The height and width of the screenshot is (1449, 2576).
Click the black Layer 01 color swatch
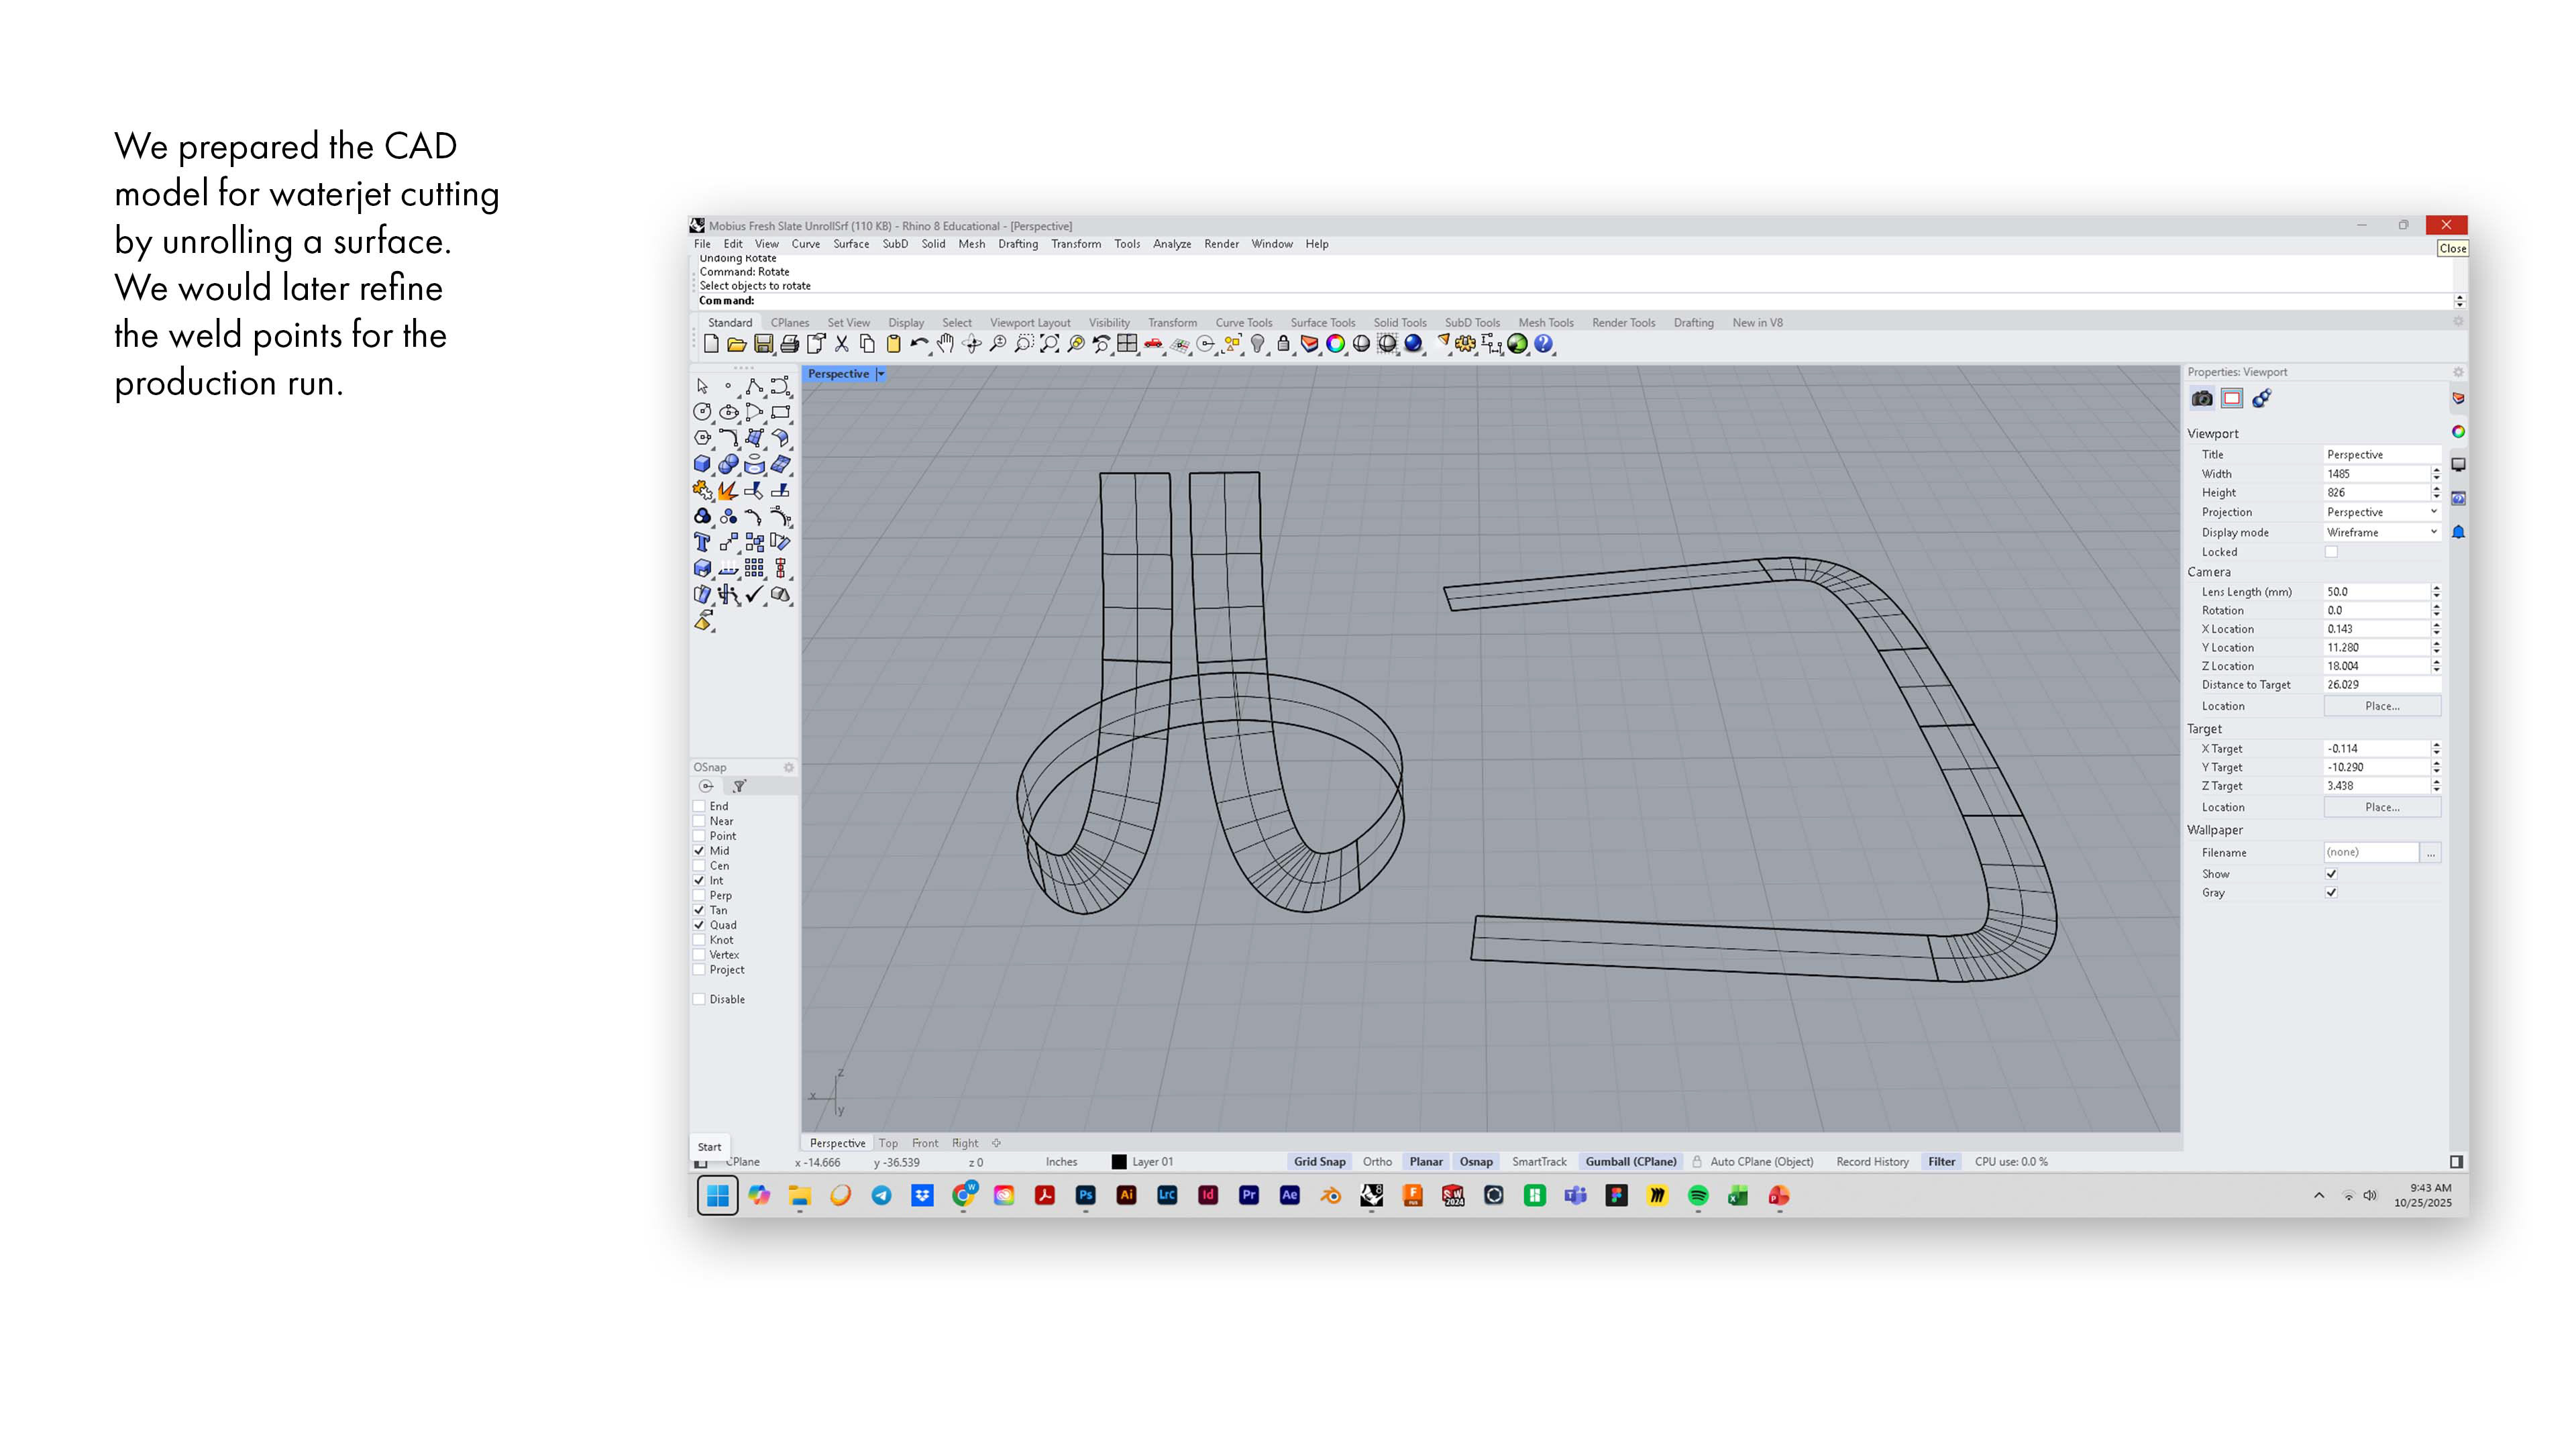pyautogui.click(x=1119, y=1162)
